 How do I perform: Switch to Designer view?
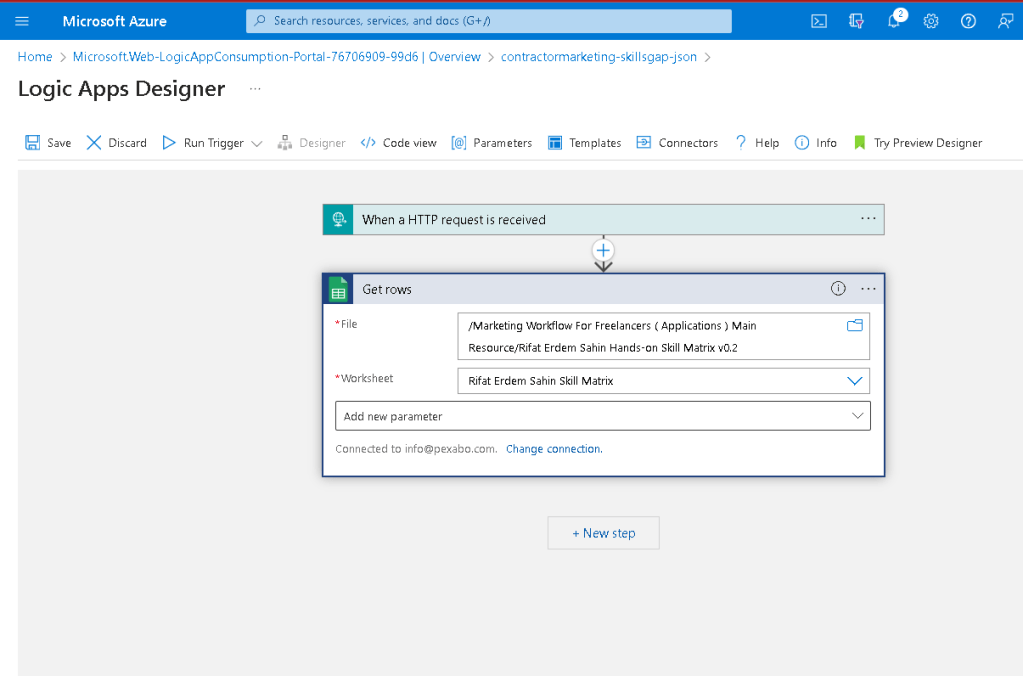point(311,143)
